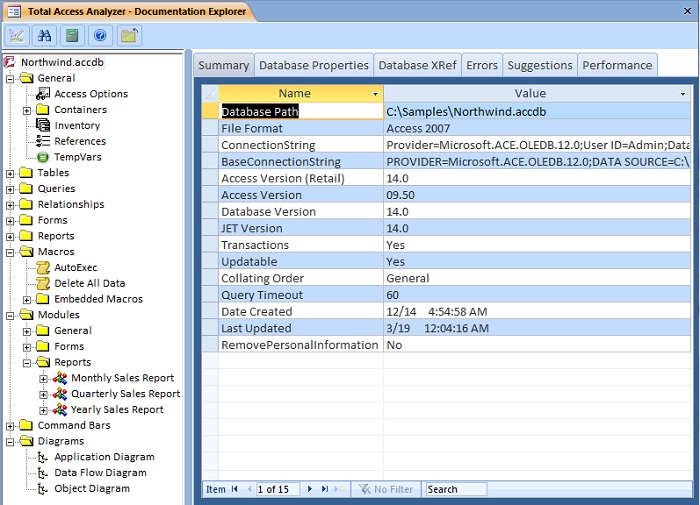Expand the Embedded Macros folder
The width and height of the screenshot is (700, 505).
27,300
